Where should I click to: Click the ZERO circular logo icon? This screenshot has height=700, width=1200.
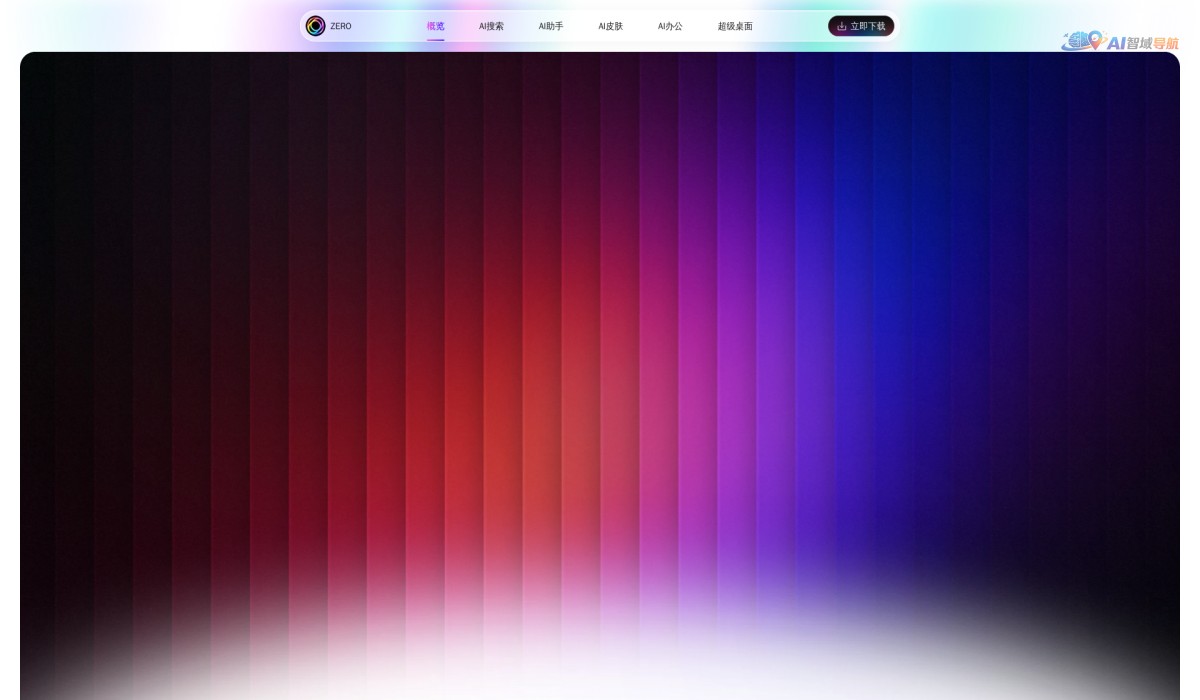click(315, 26)
